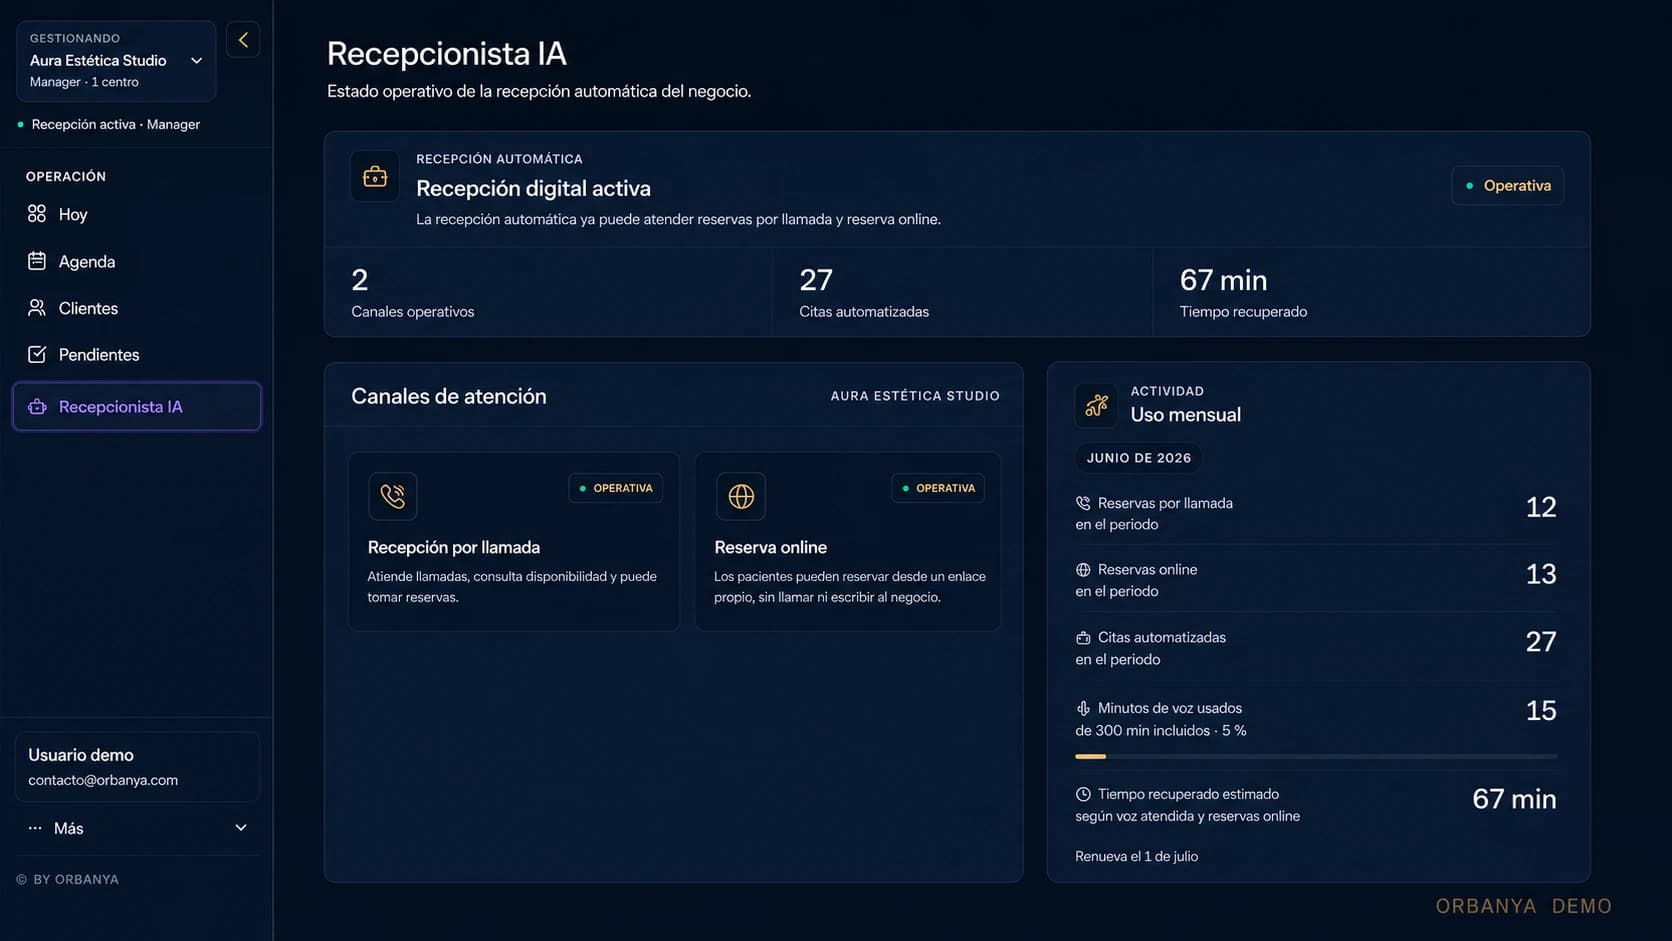Click the AURA ESTÉTICA STUDIO label in Canales
Screen dimensions: 1672x941
point(915,396)
